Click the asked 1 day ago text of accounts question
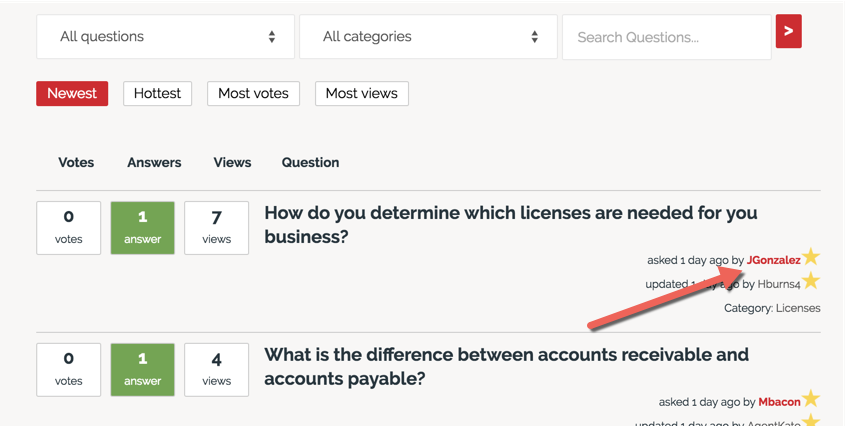The width and height of the screenshot is (846, 426). (699, 402)
